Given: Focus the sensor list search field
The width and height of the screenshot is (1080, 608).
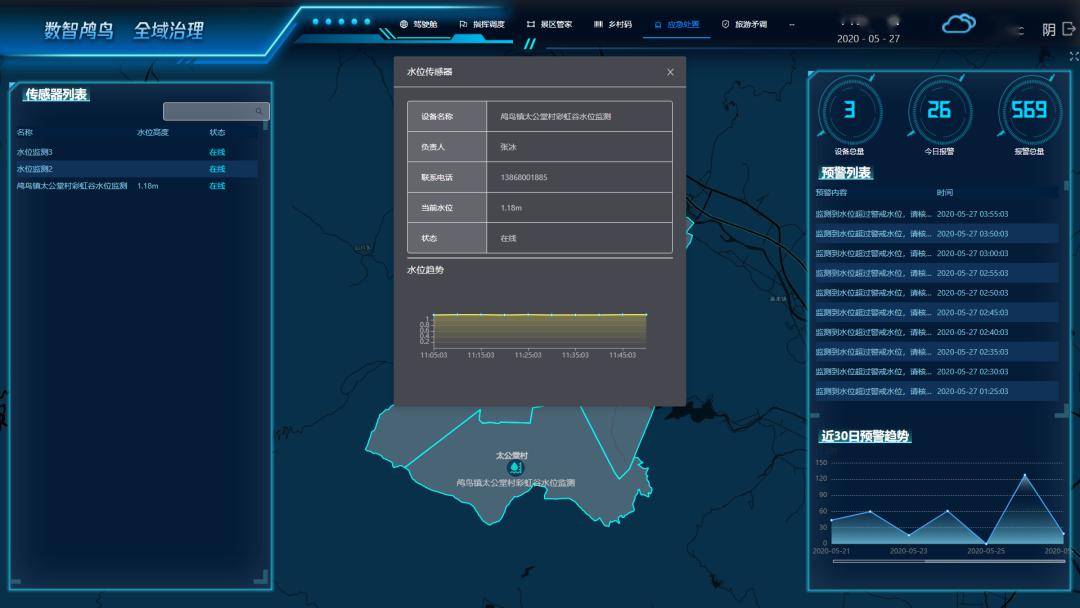Looking at the screenshot, I should click(x=216, y=111).
